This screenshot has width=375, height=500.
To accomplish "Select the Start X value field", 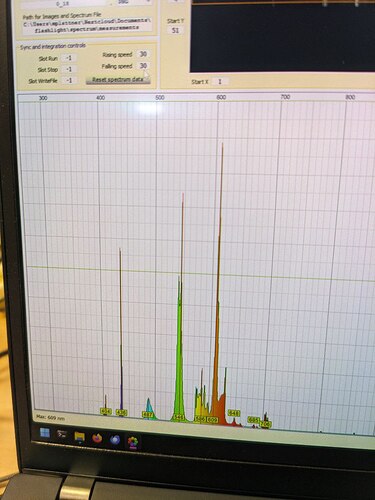I will pos(220,81).
